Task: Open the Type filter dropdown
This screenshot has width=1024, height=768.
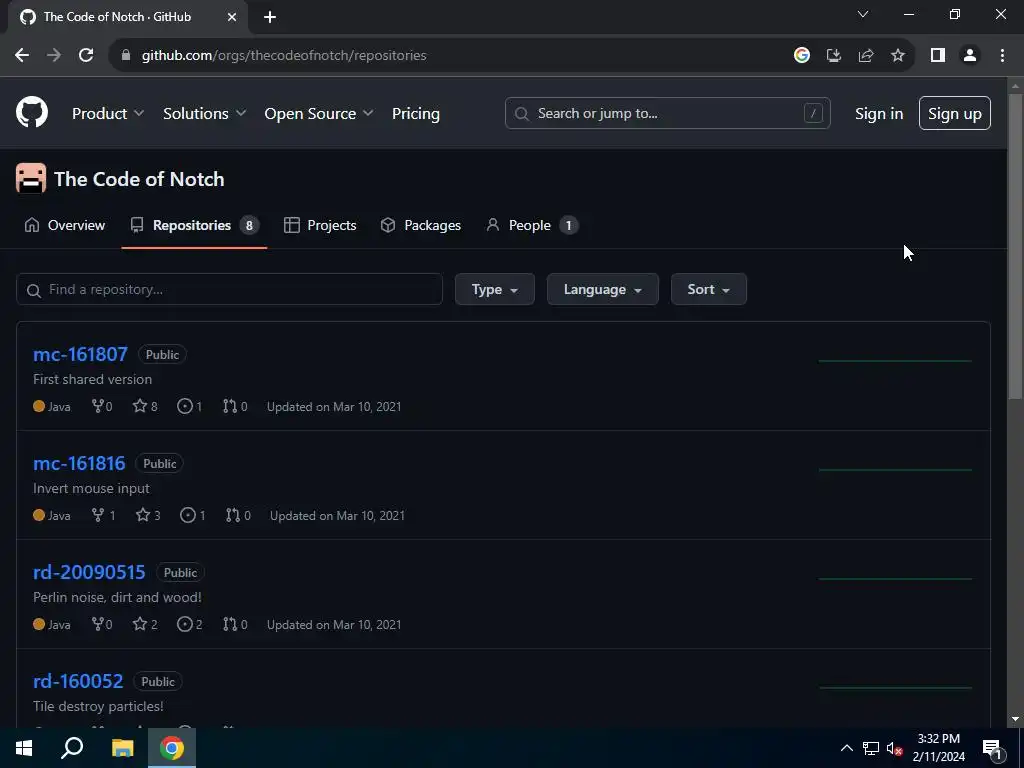Action: click(494, 289)
